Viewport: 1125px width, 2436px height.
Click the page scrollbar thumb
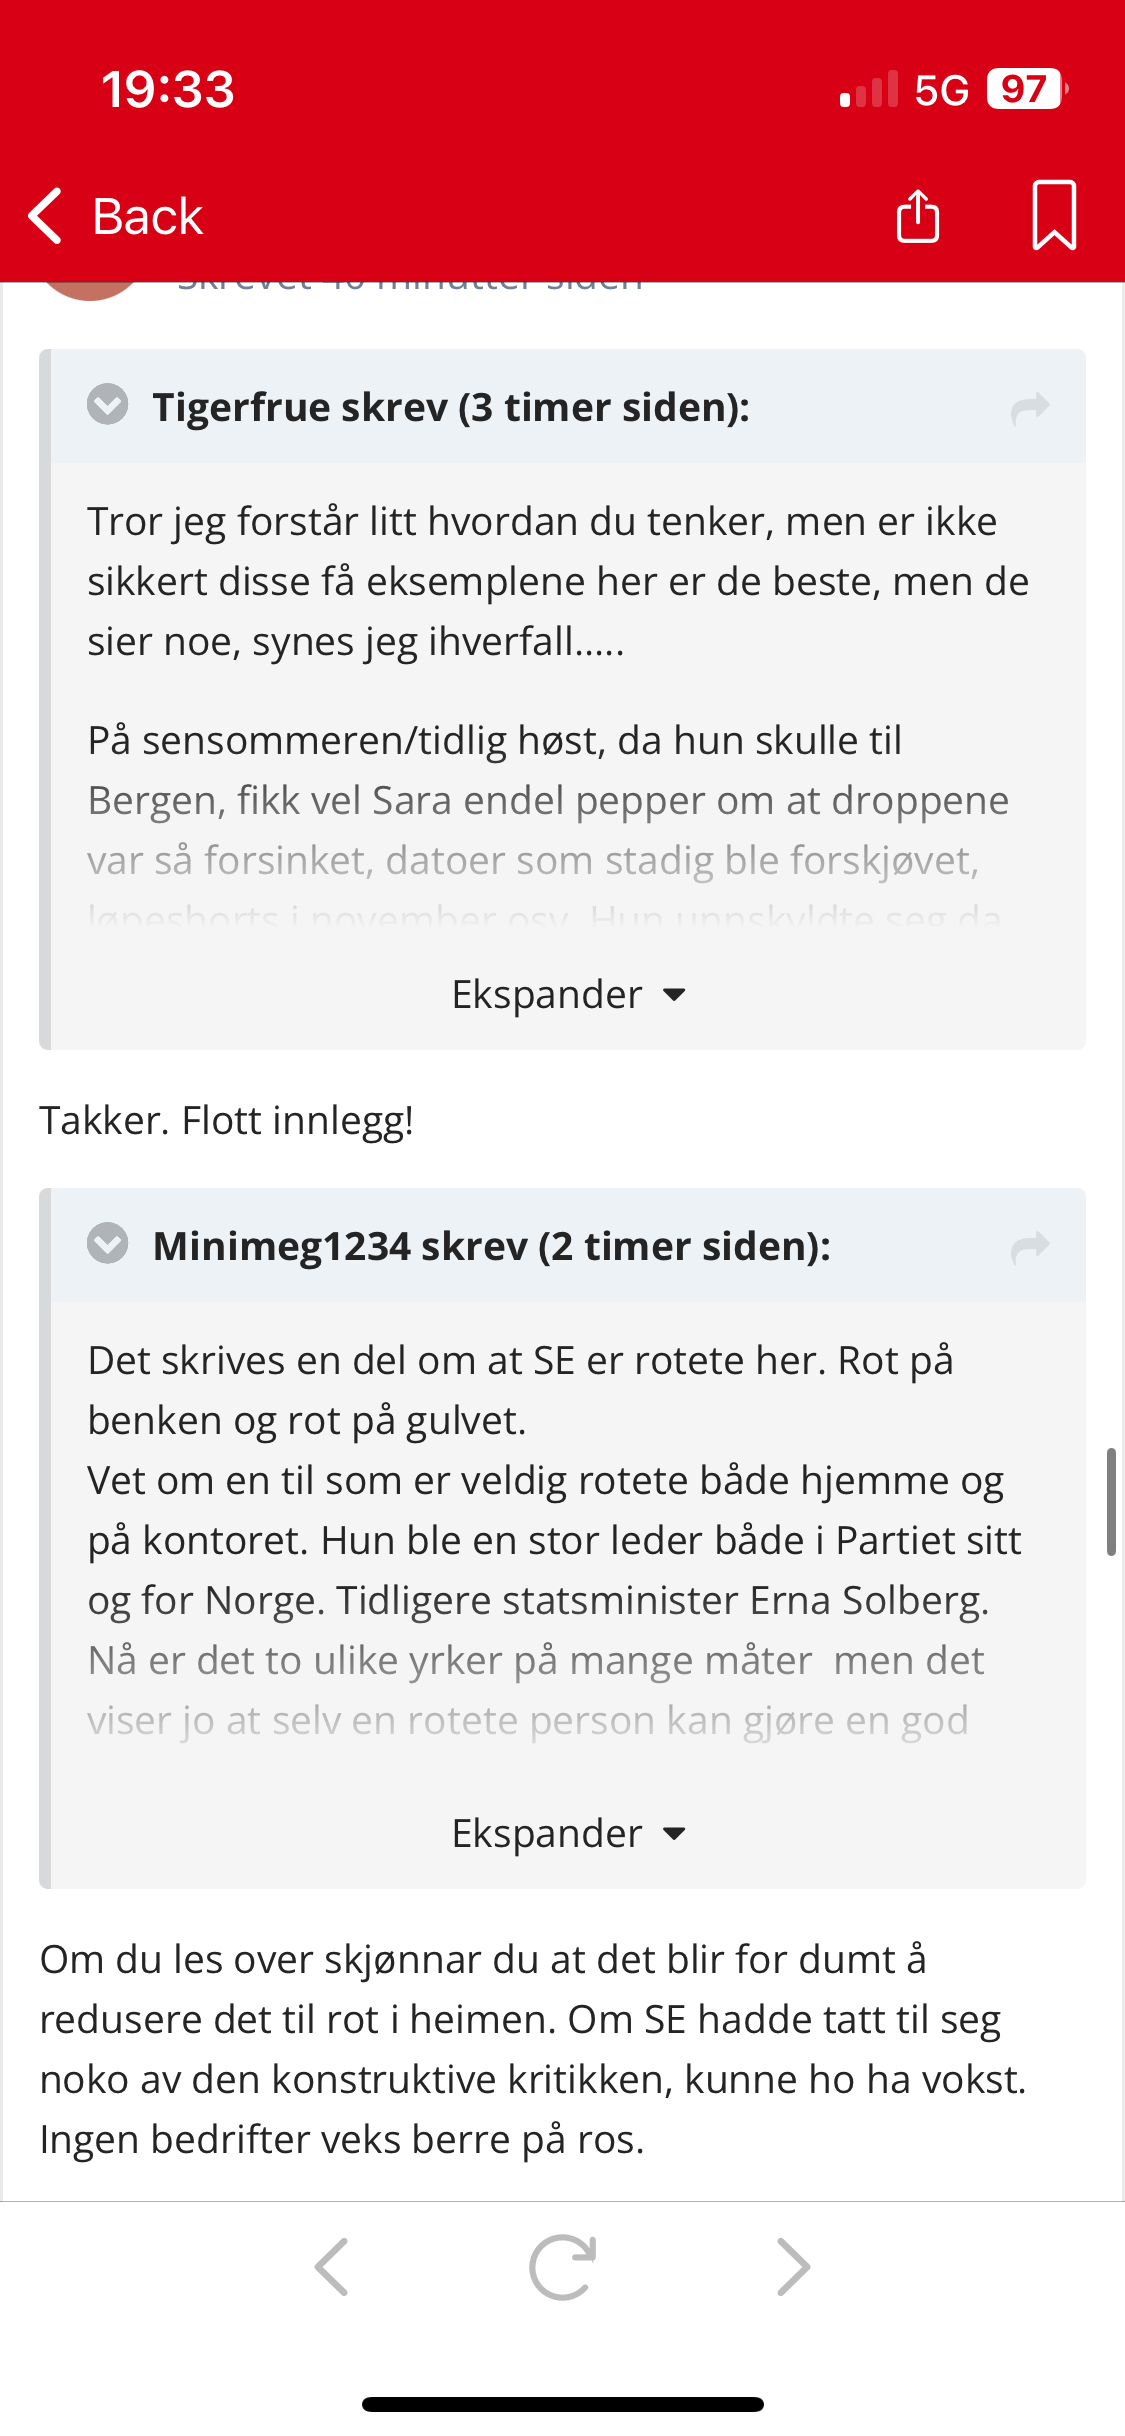coord(1111,1501)
